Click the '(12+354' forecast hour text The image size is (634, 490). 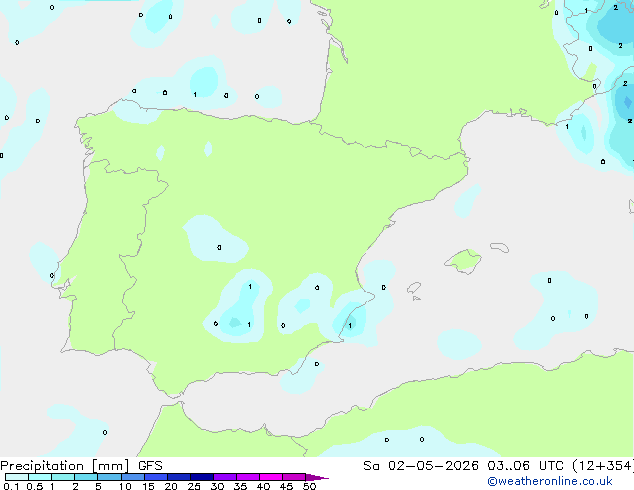(603, 466)
